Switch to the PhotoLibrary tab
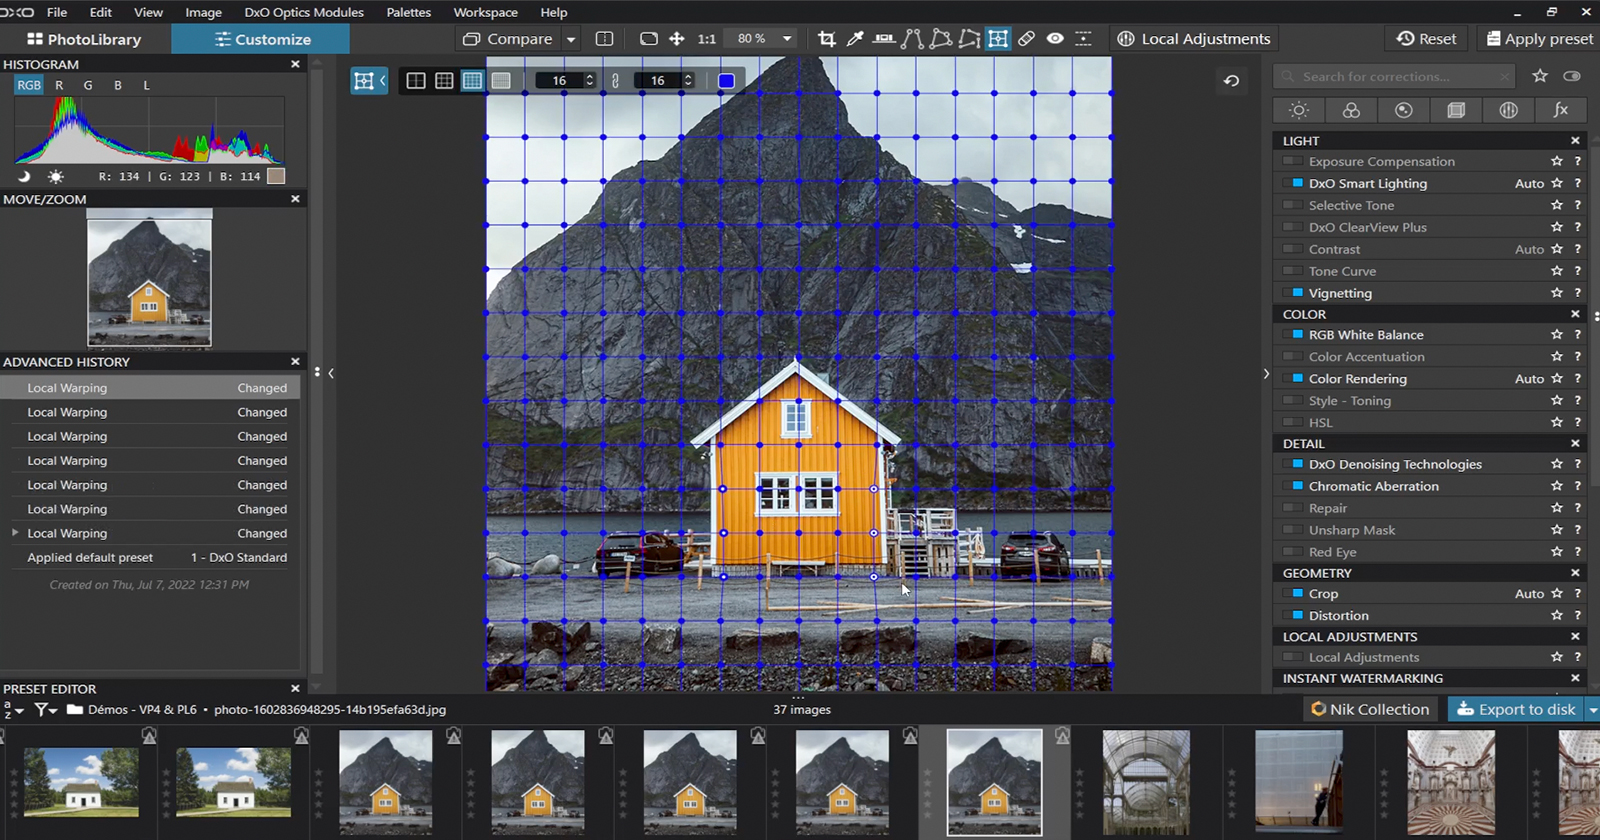Screen dimensions: 1600x840 point(85,39)
